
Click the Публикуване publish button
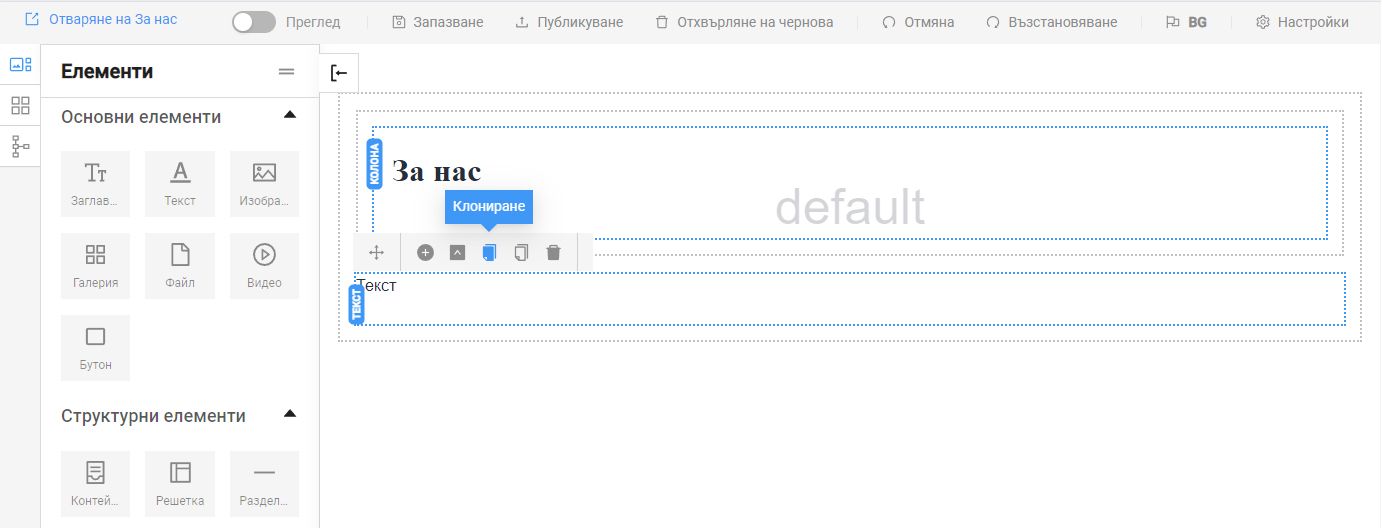tap(568, 22)
